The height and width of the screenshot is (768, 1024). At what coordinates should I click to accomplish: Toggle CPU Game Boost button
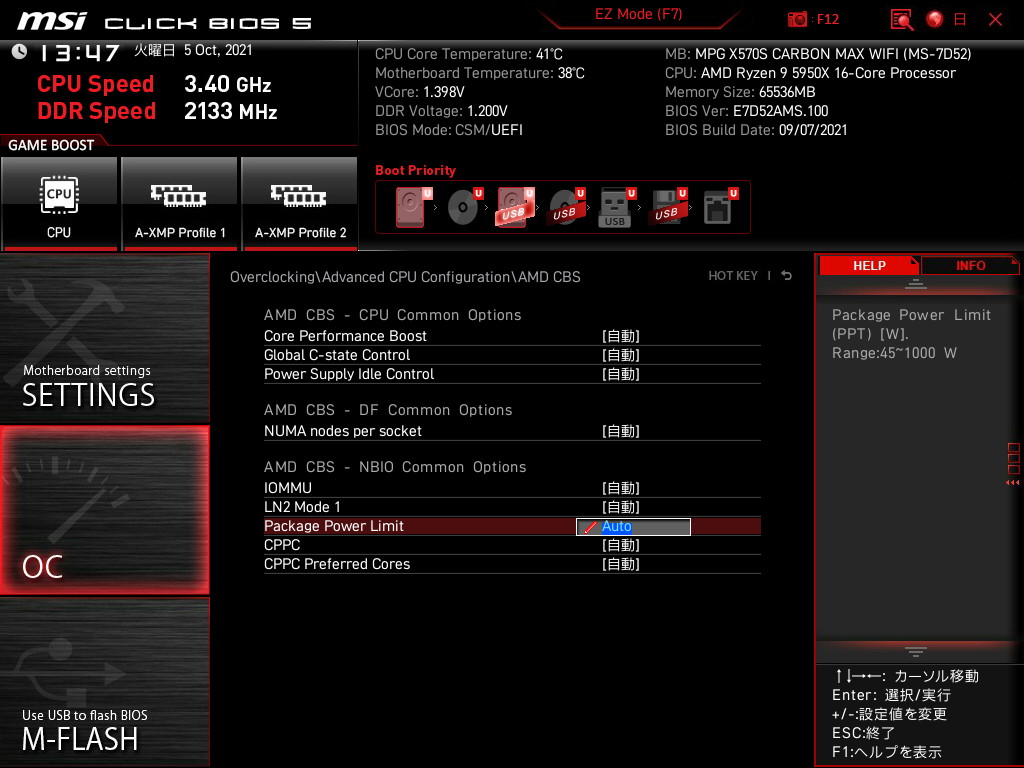(x=59, y=204)
